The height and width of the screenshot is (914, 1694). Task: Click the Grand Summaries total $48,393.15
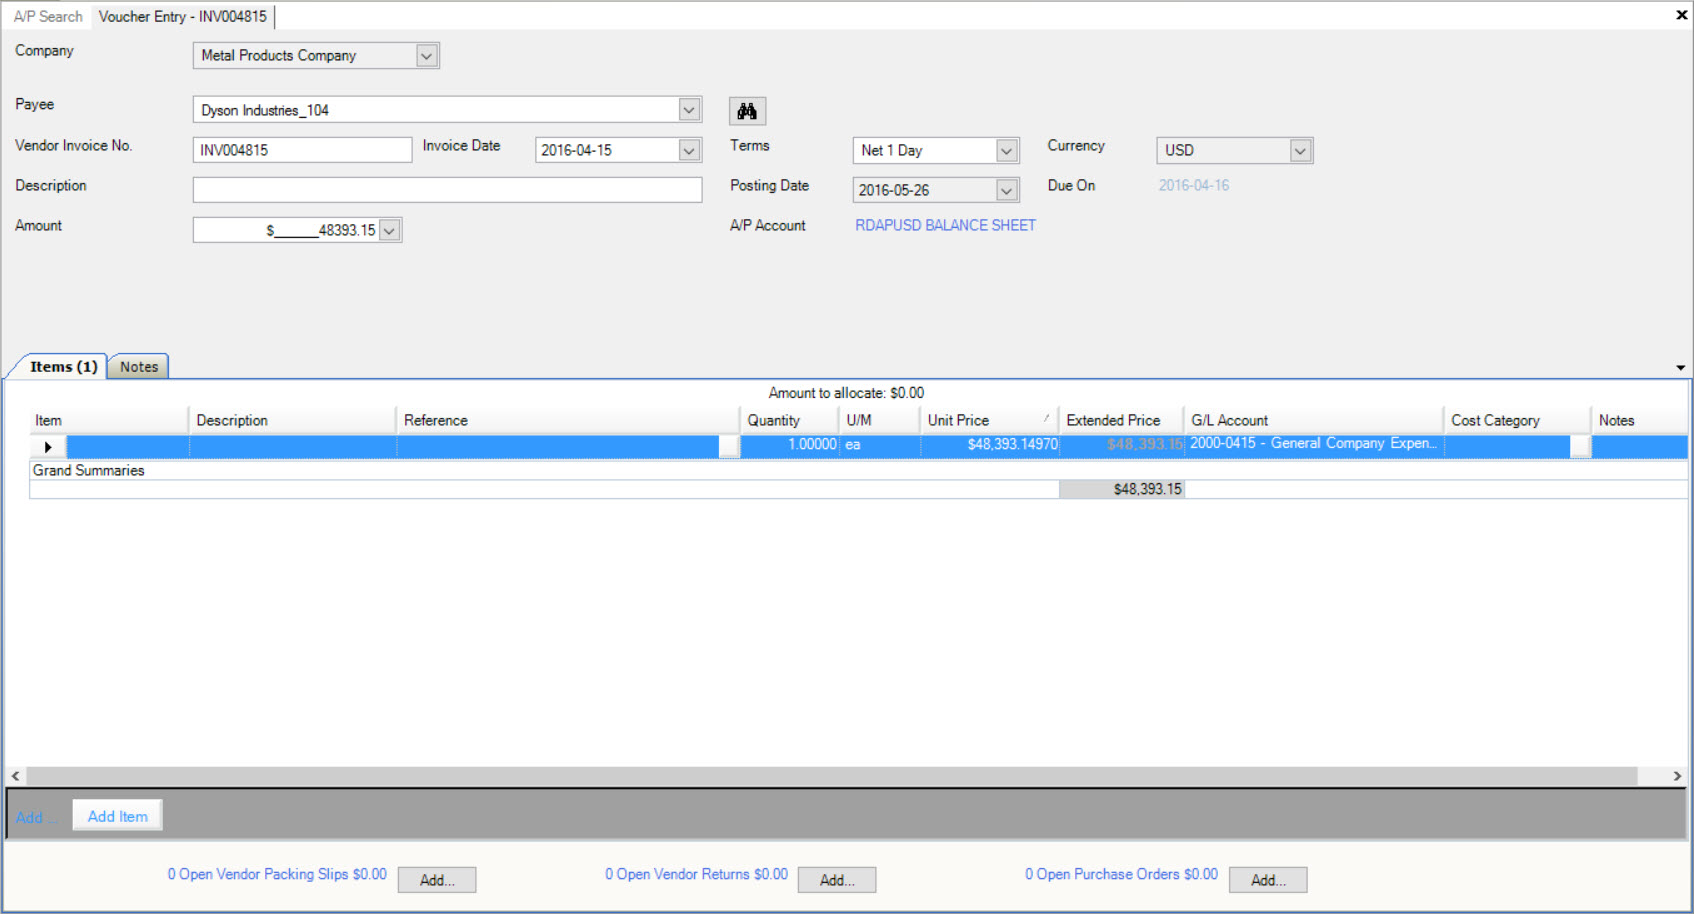1122,489
